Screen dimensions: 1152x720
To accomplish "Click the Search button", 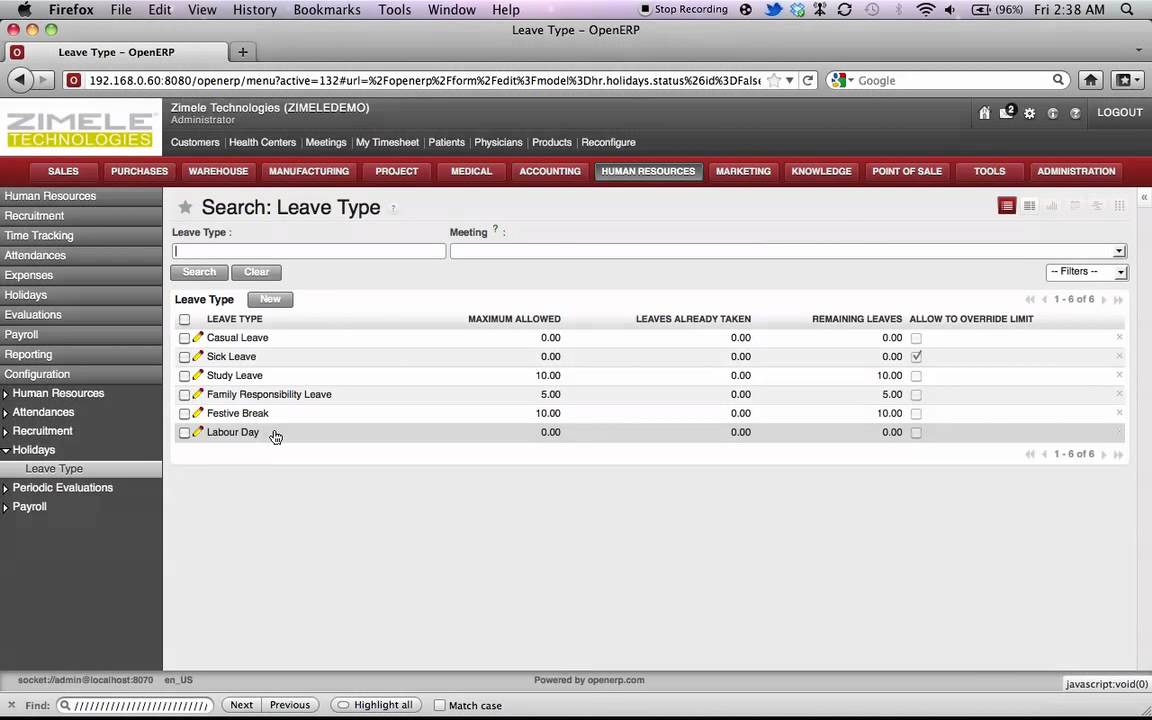I will click(x=199, y=272).
